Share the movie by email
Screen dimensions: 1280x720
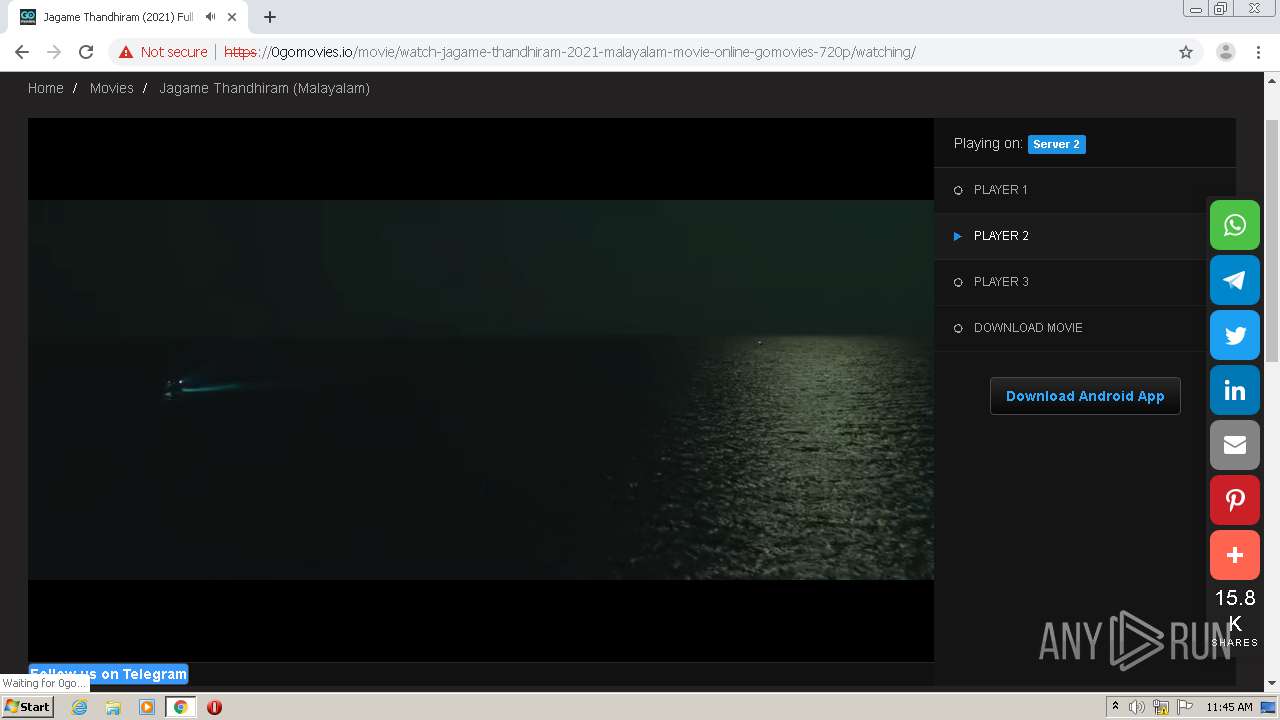pyautogui.click(x=1235, y=445)
